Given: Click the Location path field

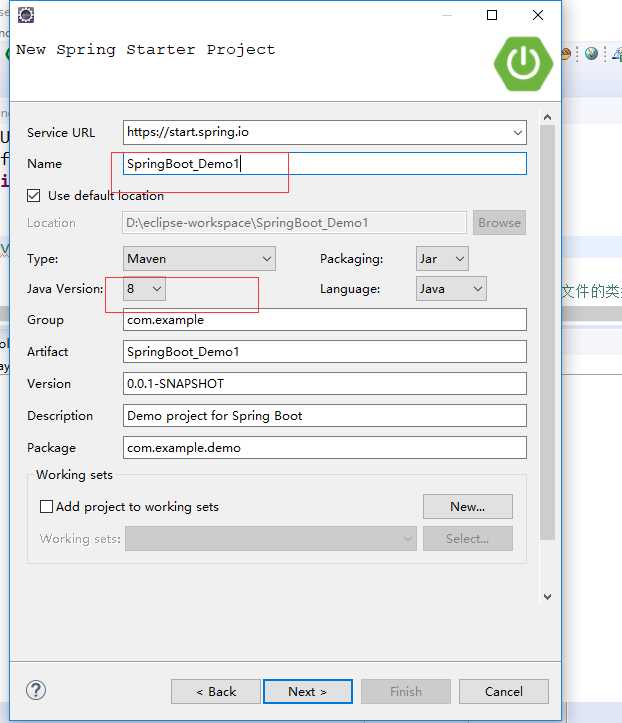Looking at the screenshot, I should pos(295,223).
